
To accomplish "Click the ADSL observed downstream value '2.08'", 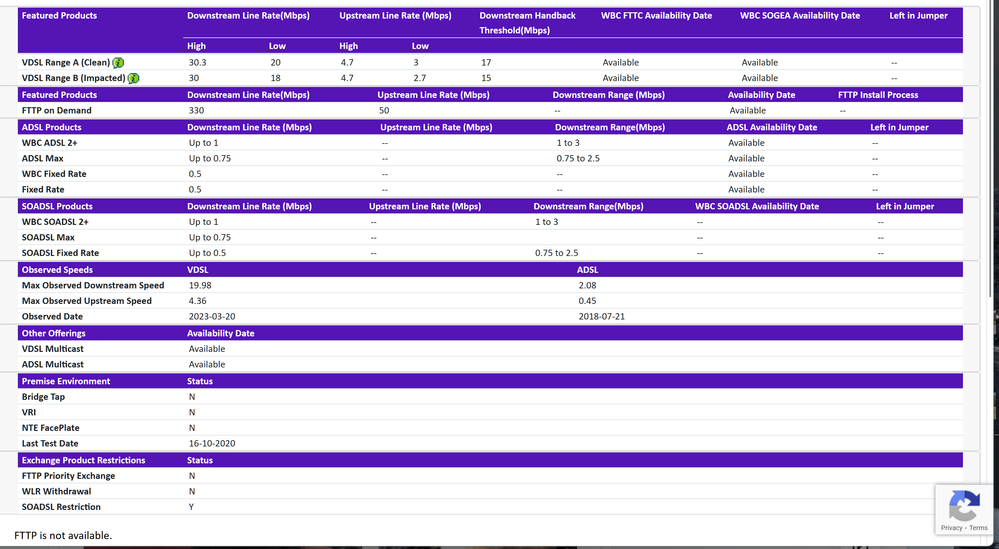I will (x=587, y=285).
